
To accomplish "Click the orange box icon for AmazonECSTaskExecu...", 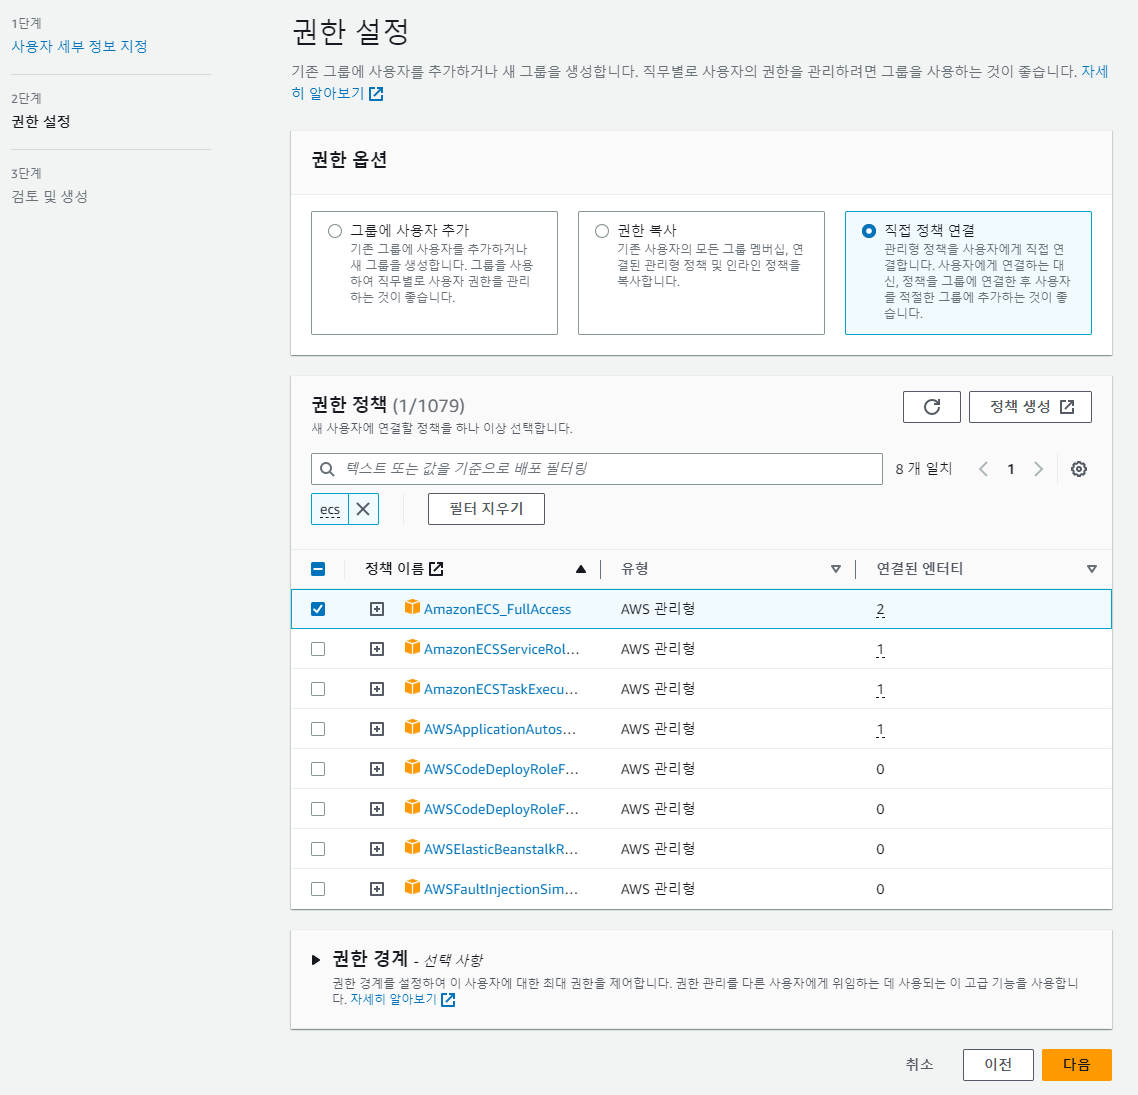I will (x=412, y=687).
